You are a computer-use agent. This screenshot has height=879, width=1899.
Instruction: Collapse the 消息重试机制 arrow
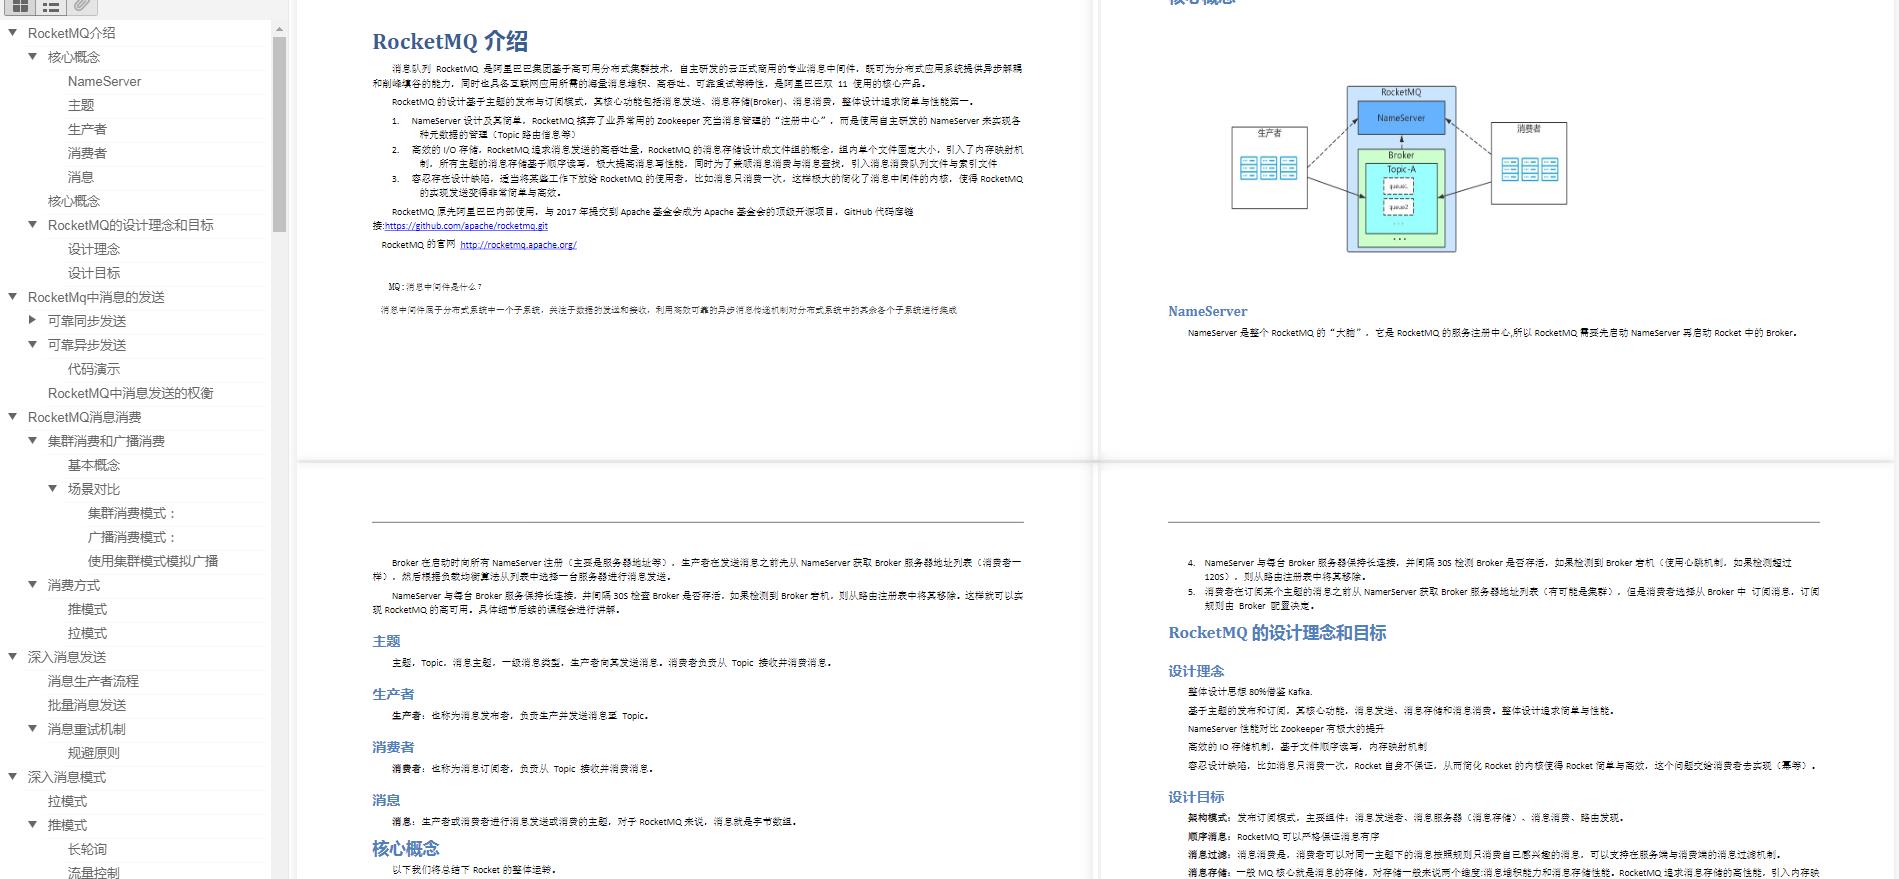click(x=33, y=729)
